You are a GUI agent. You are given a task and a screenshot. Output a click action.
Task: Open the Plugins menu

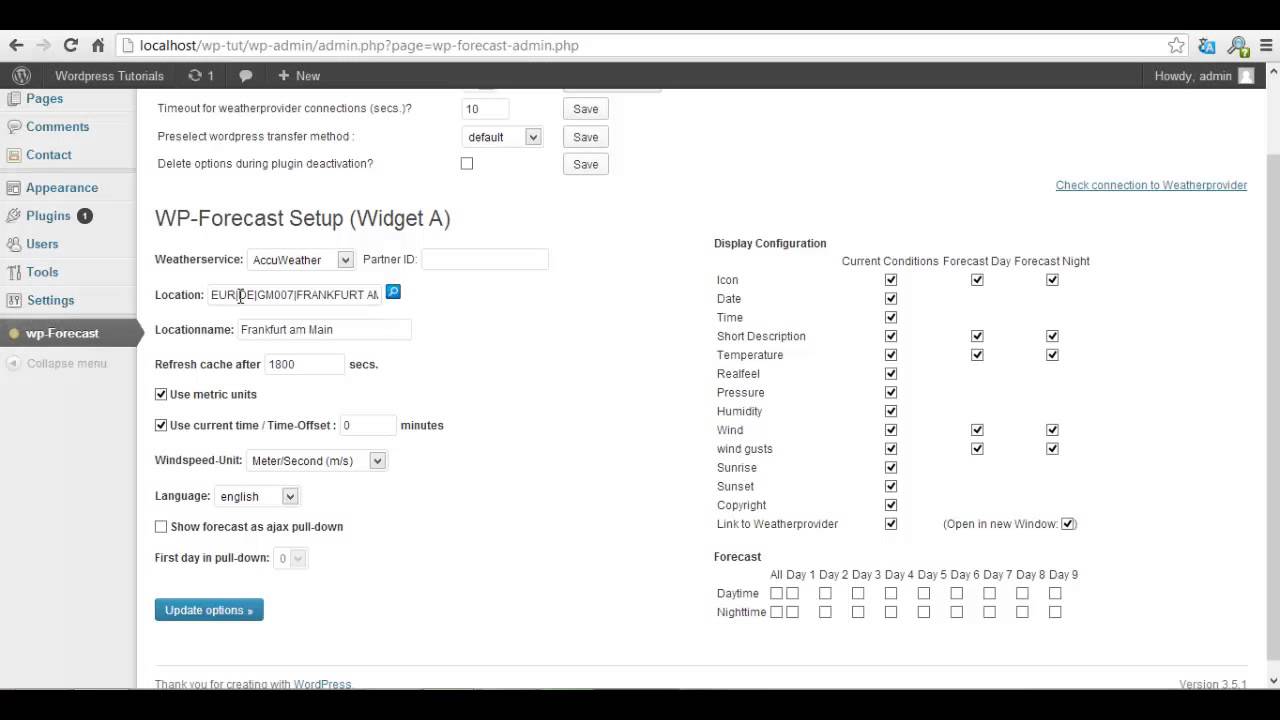[48, 216]
